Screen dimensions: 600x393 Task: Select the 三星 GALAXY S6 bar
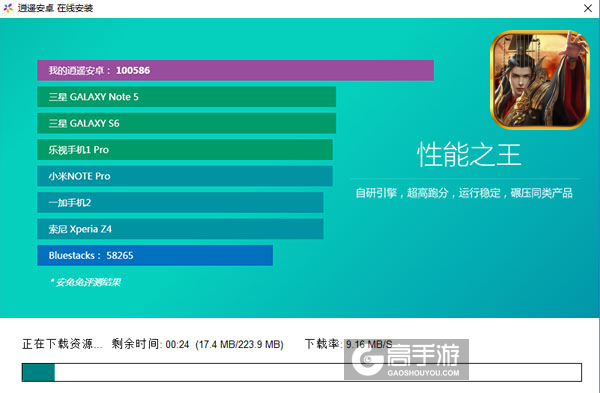pyautogui.click(x=186, y=123)
